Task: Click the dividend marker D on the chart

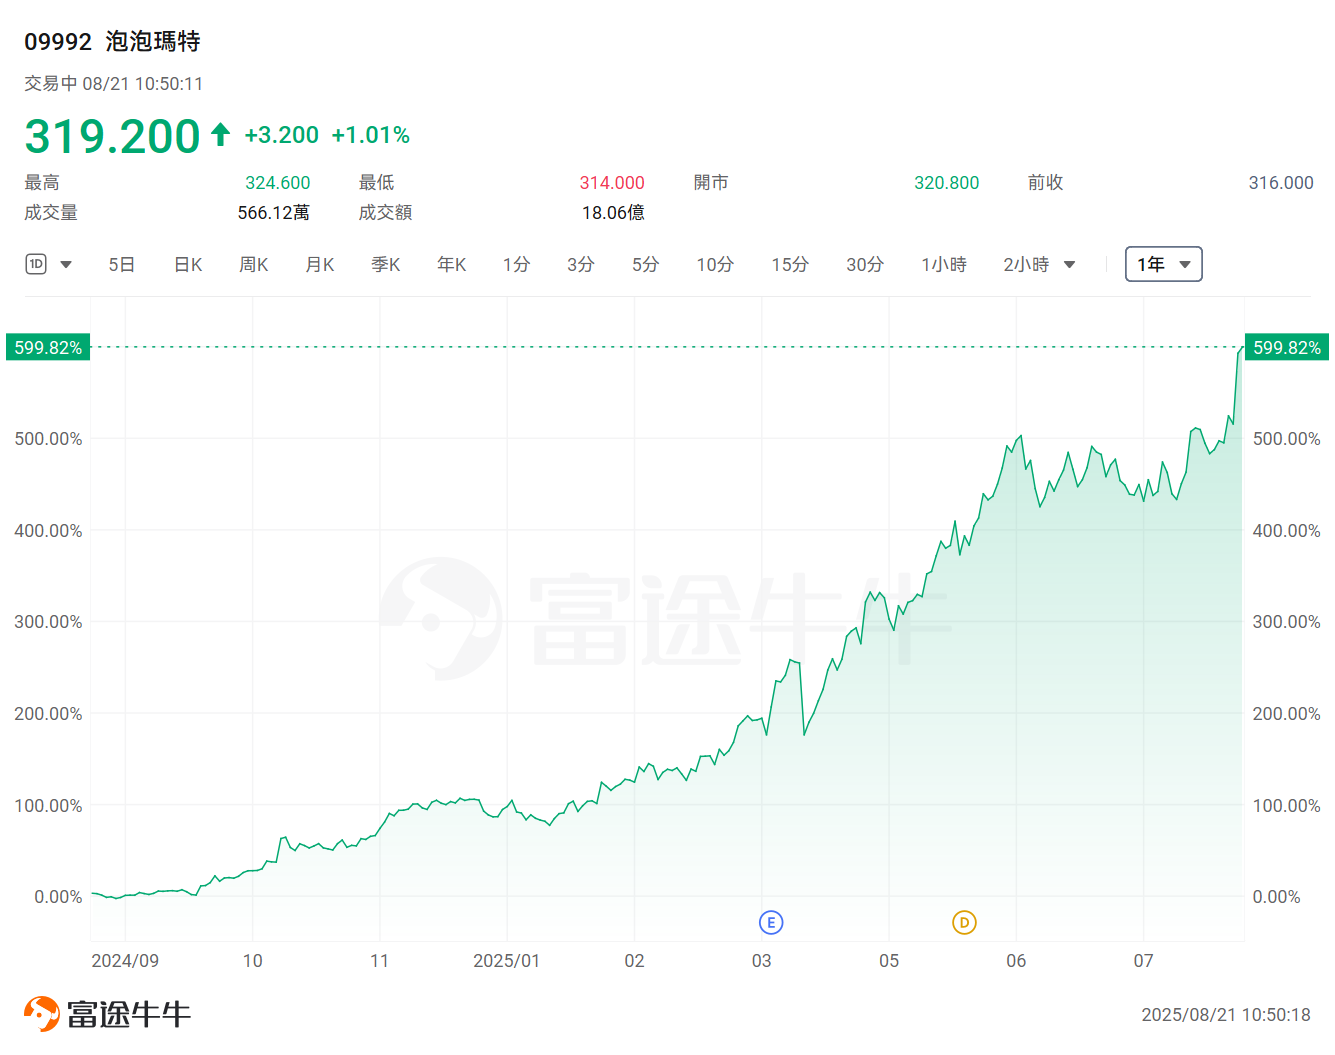Action: coord(964,922)
